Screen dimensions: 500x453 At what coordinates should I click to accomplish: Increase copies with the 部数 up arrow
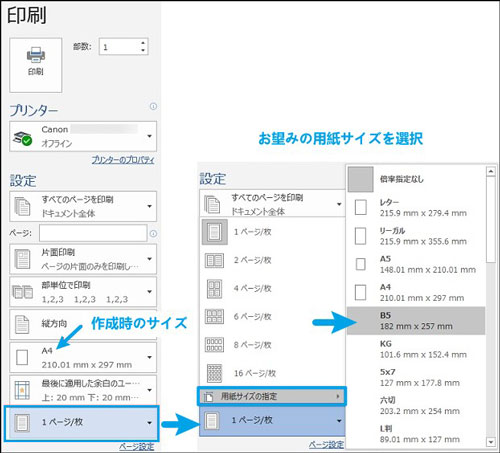143,43
